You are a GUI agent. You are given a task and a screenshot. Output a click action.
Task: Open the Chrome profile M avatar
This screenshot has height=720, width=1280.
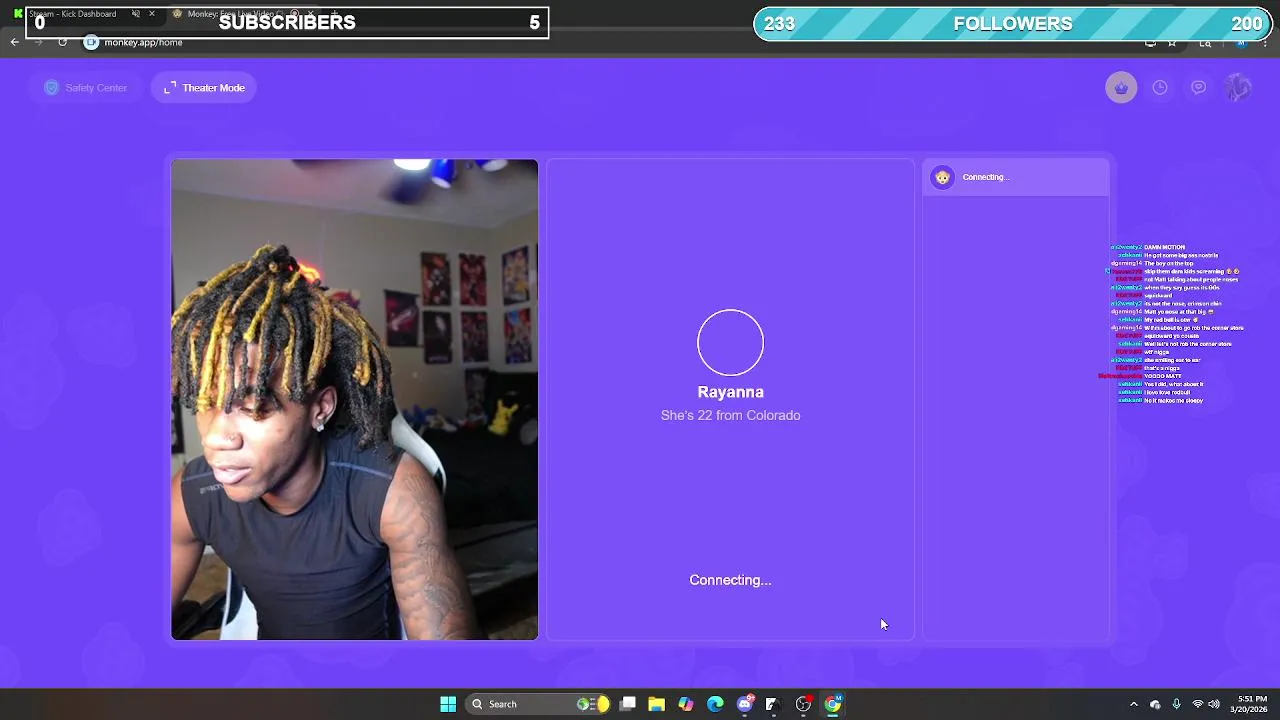(x=1241, y=42)
